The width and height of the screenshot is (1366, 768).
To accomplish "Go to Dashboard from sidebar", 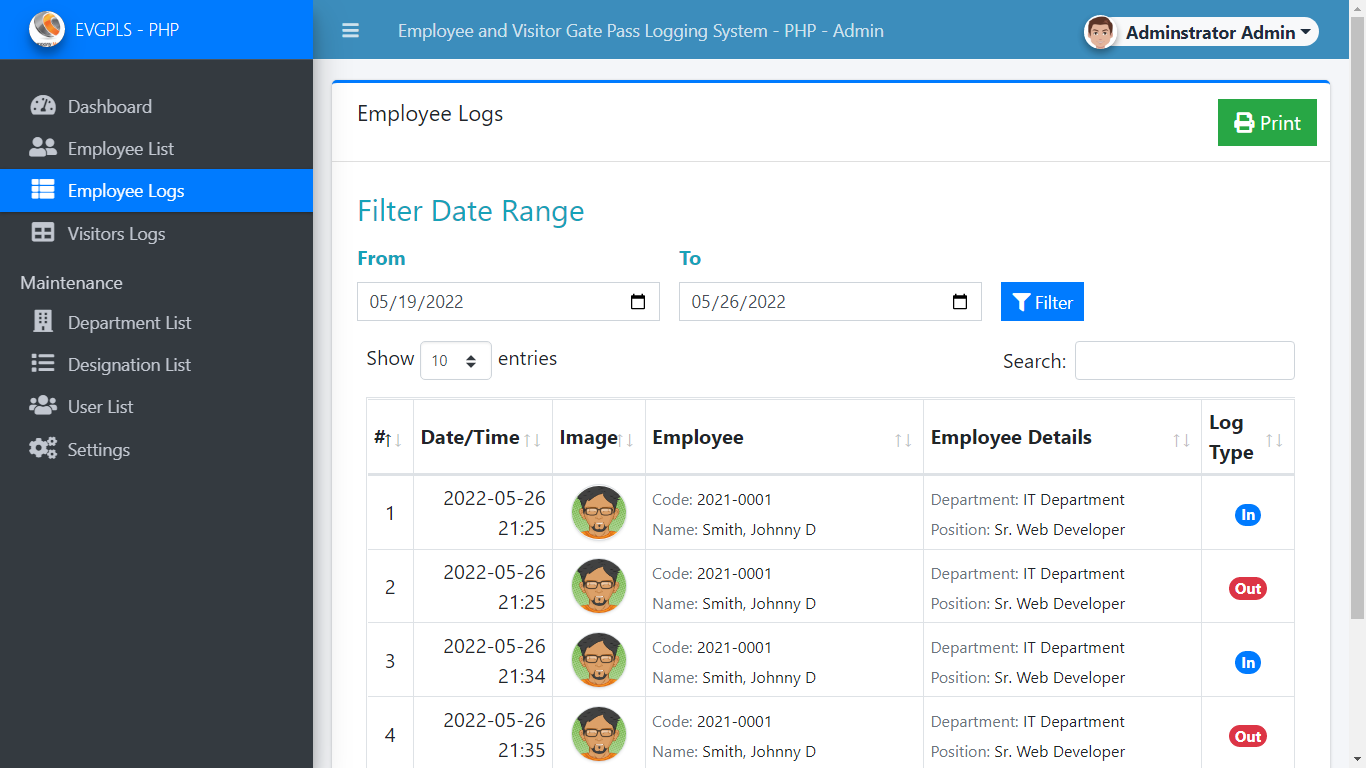I will (x=156, y=107).
